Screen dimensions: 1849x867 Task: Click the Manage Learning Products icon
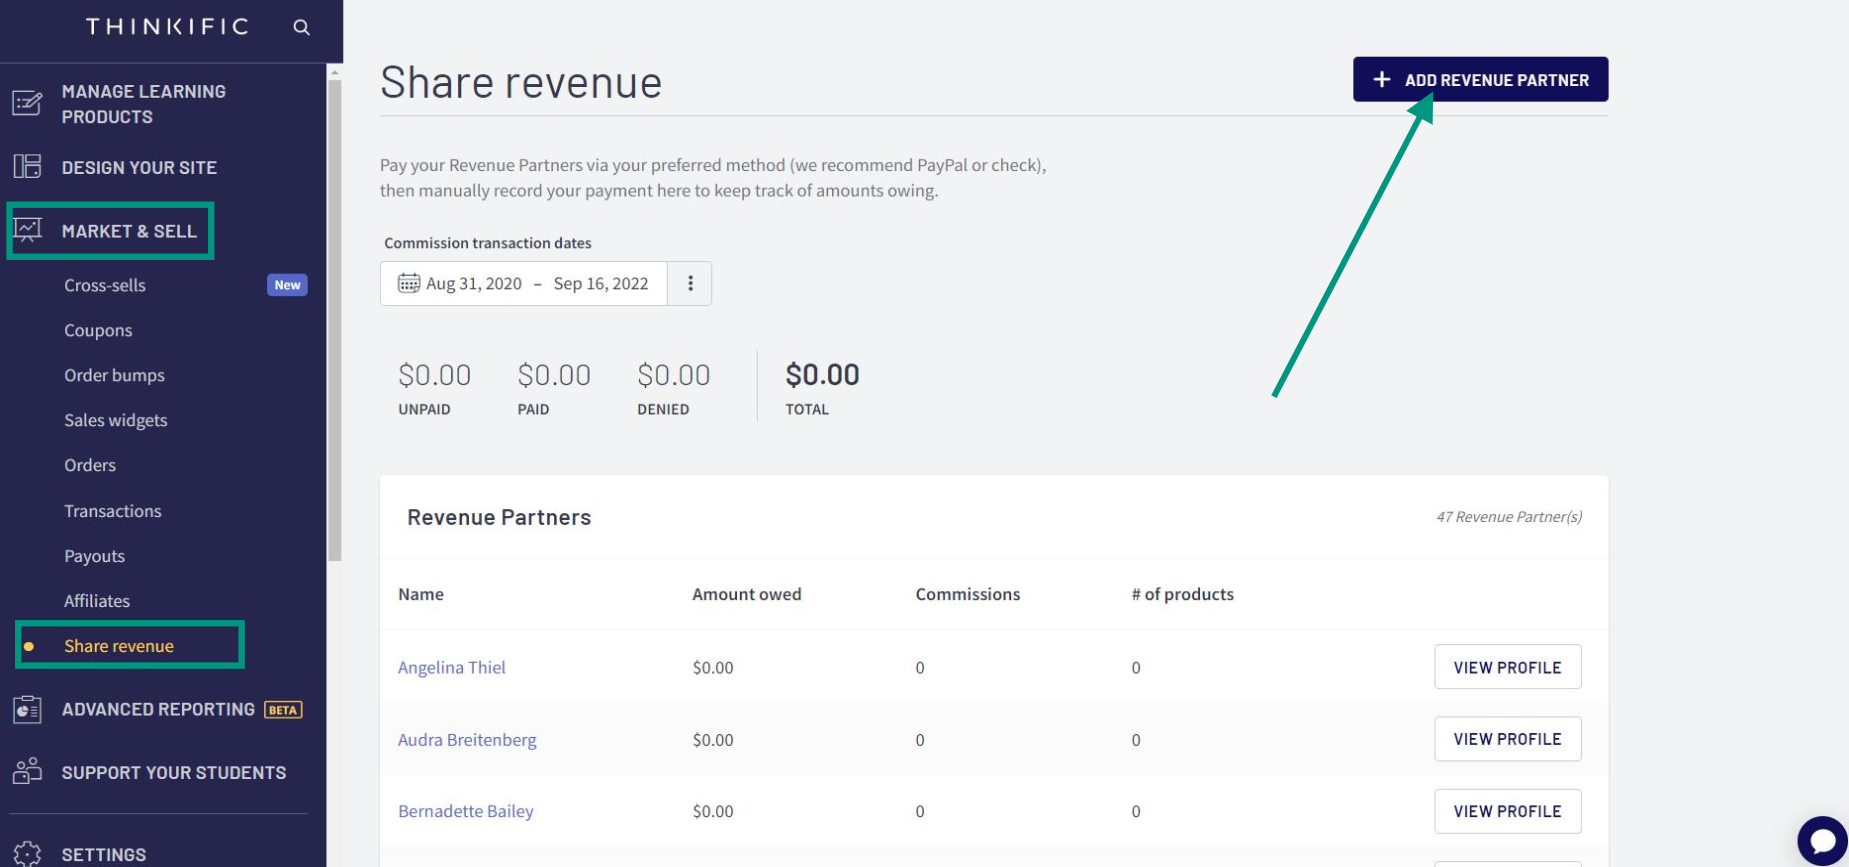tap(27, 103)
